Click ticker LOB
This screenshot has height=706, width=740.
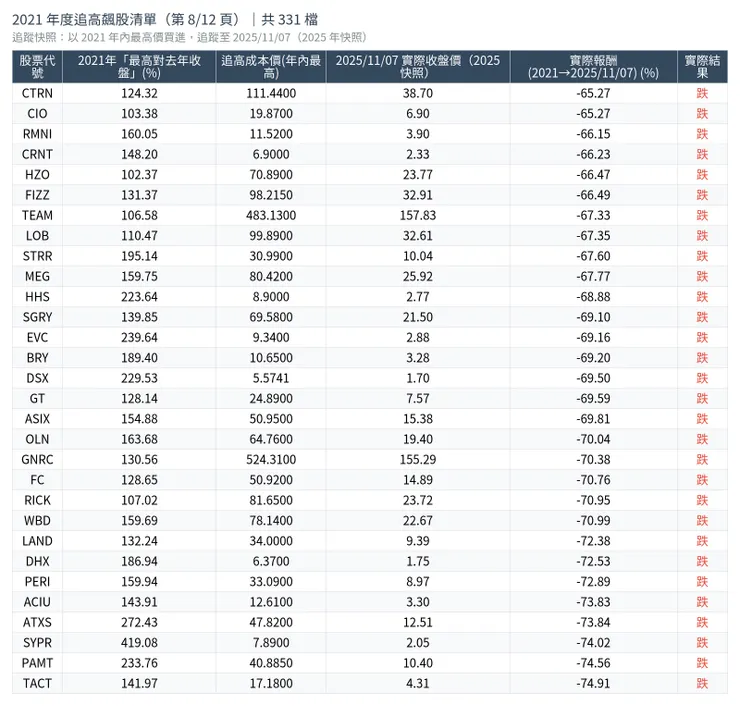[37, 235]
